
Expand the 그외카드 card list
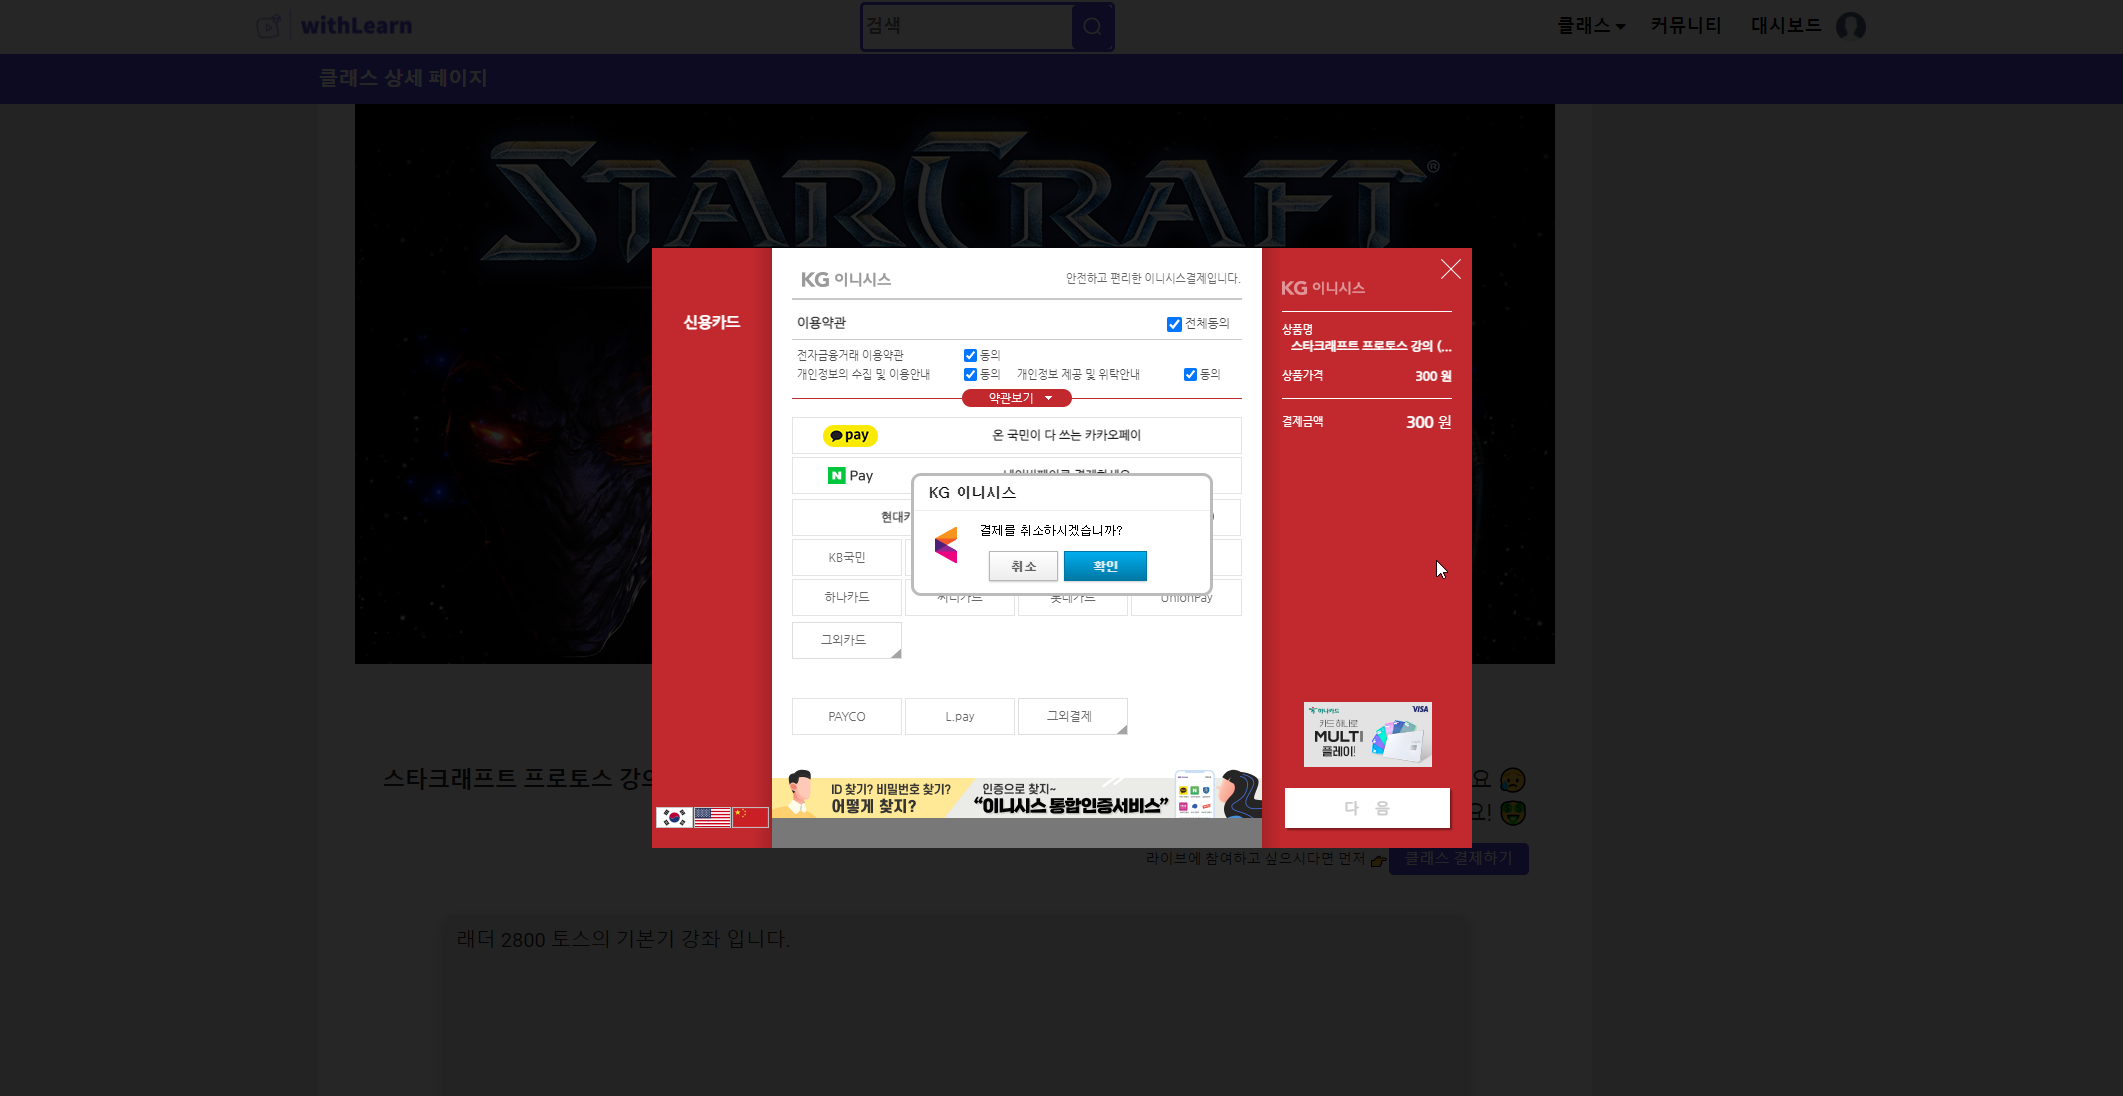coord(846,640)
